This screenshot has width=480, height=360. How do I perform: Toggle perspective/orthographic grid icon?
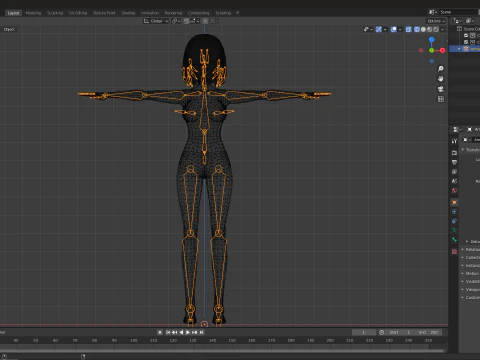click(x=441, y=99)
